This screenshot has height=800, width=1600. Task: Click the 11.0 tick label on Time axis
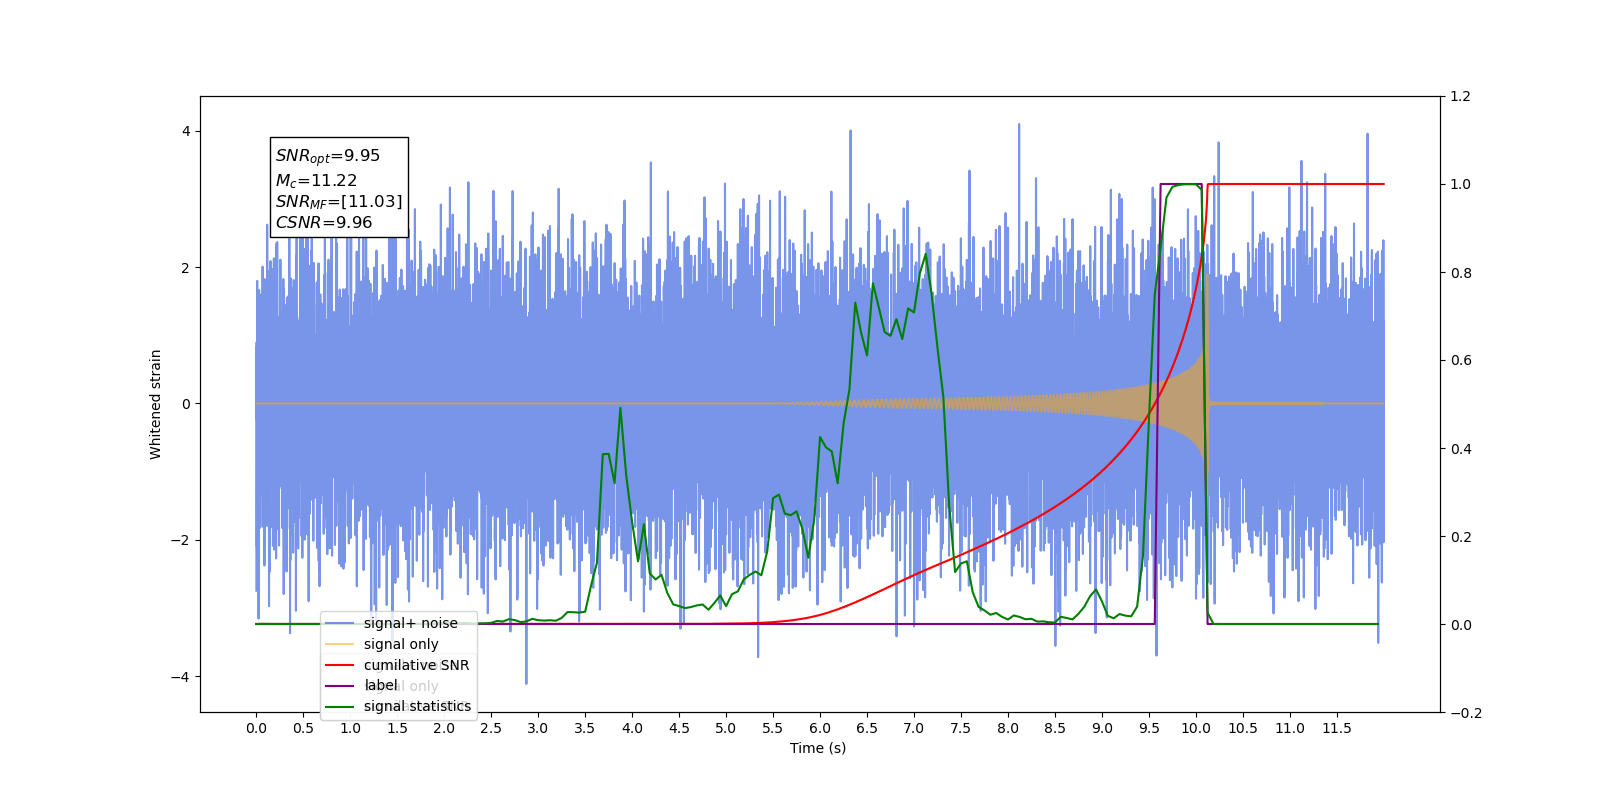pyautogui.click(x=1290, y=728)
